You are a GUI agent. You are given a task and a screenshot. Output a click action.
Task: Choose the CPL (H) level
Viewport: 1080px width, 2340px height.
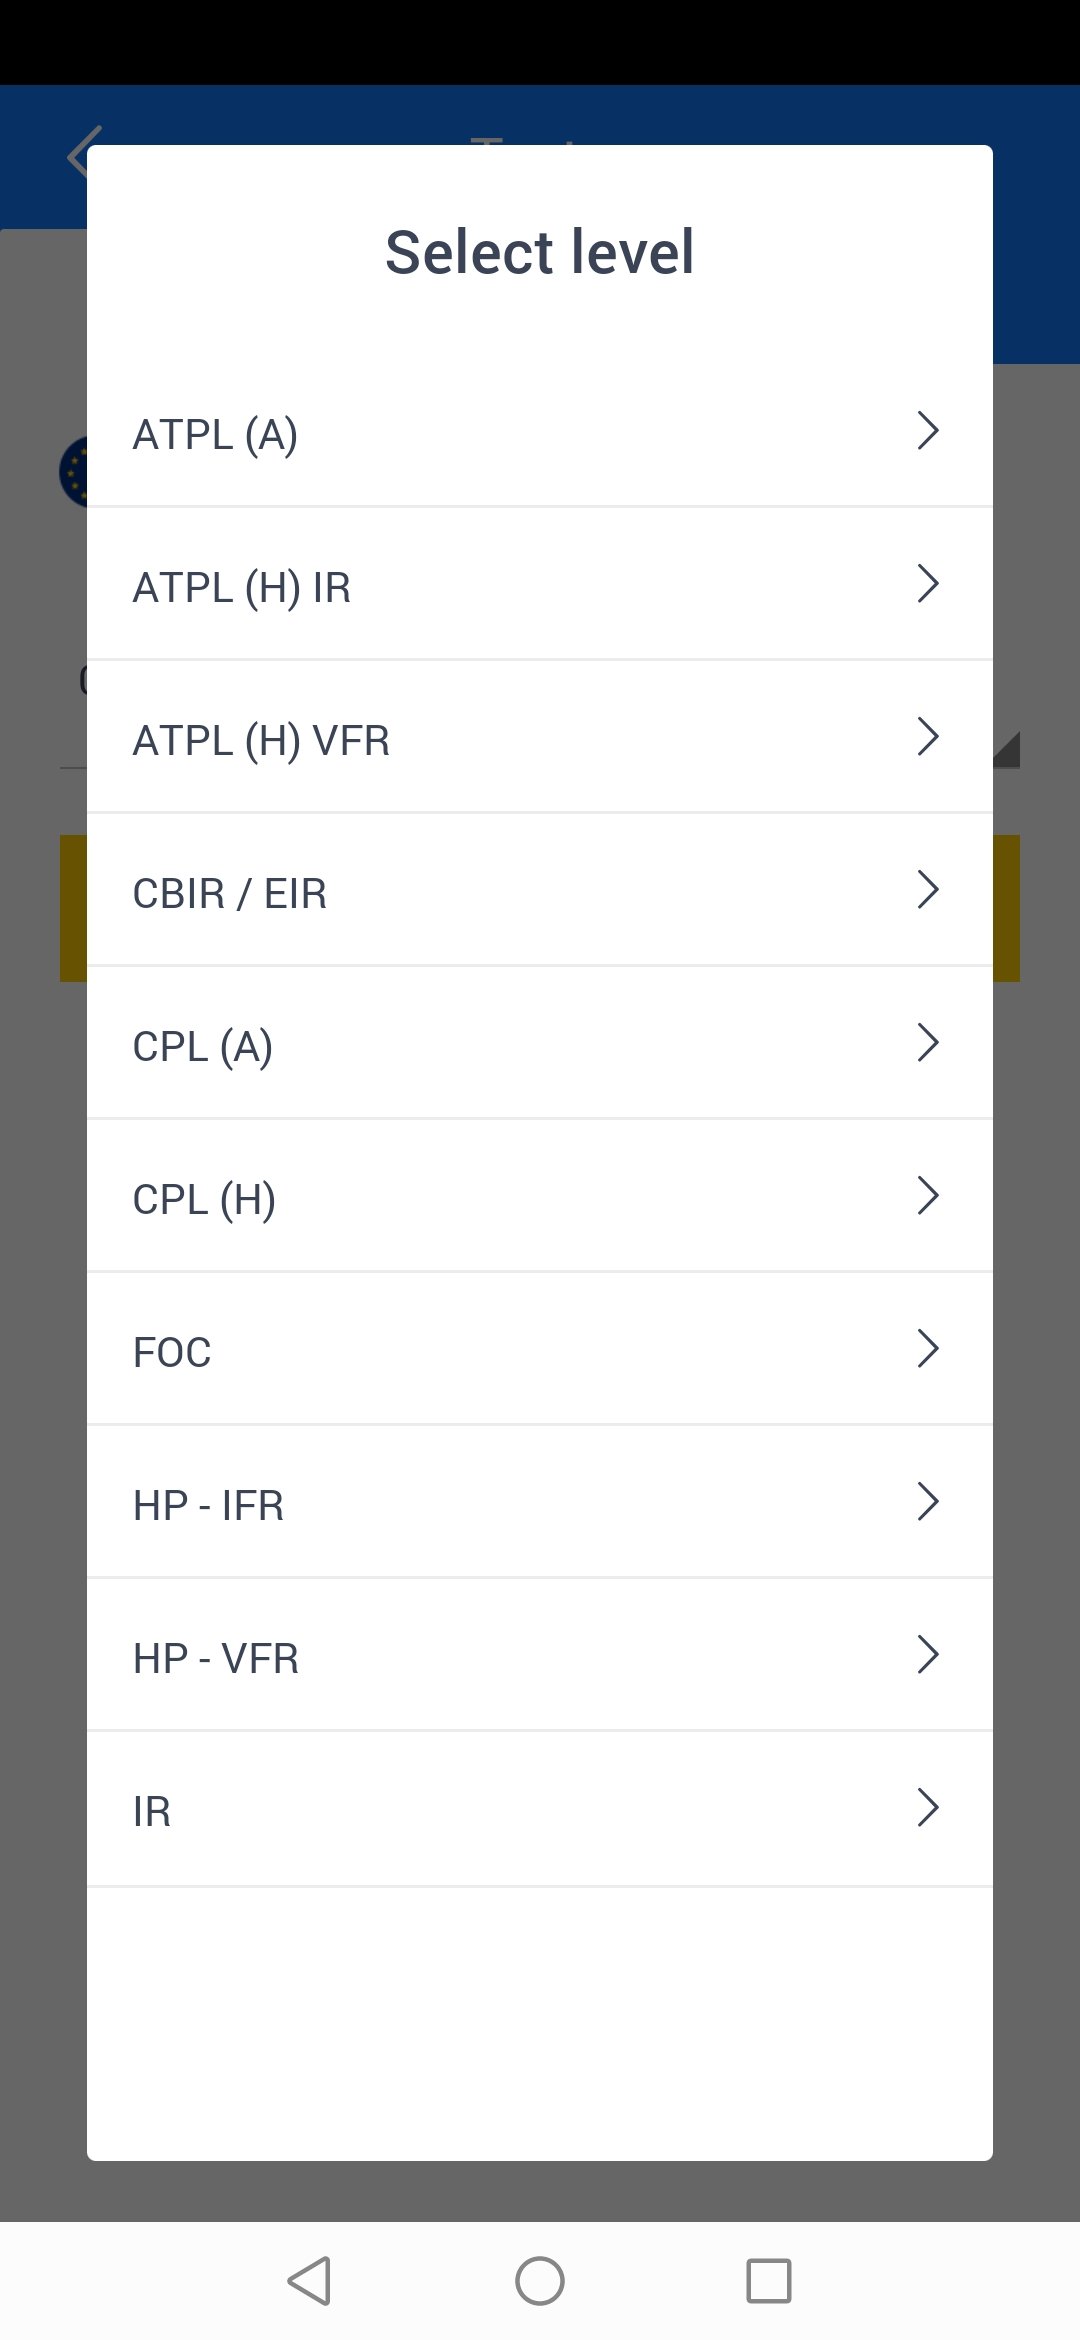click(x=205, y=1200)
